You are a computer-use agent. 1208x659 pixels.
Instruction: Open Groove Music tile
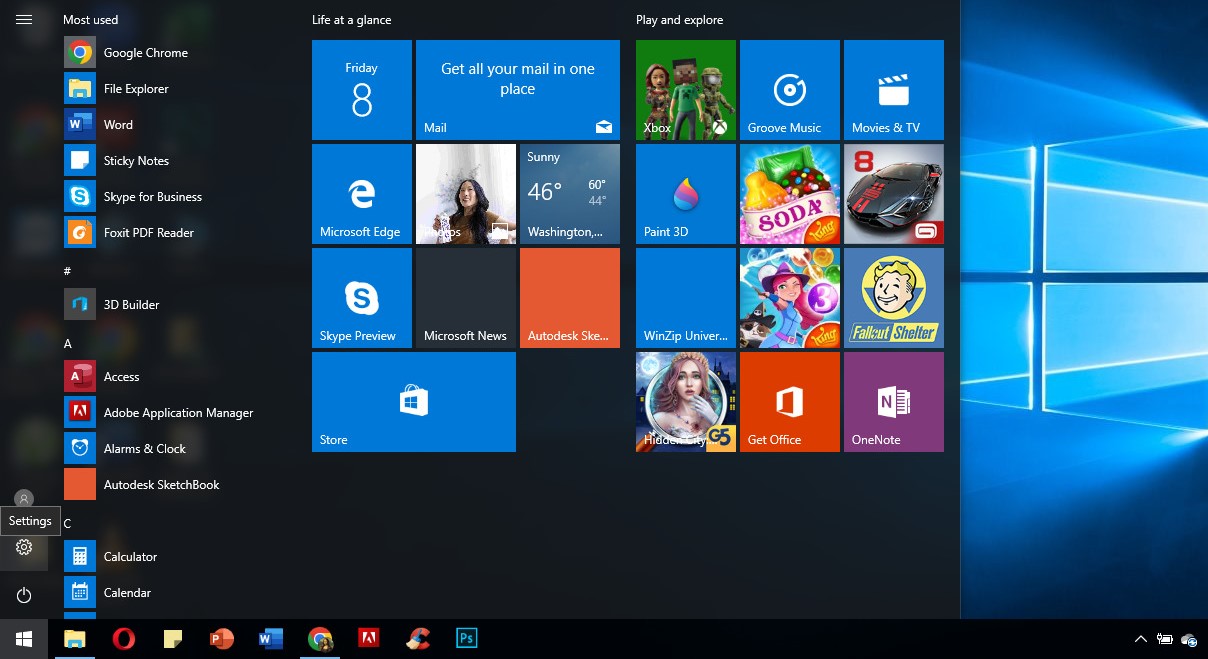coord(790,90)
